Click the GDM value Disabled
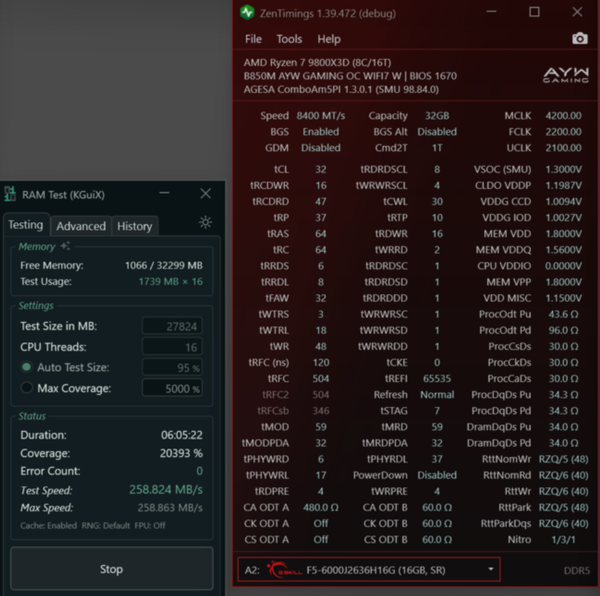The image size is (600, 596). pyautogui.click(x=321, y=148)
